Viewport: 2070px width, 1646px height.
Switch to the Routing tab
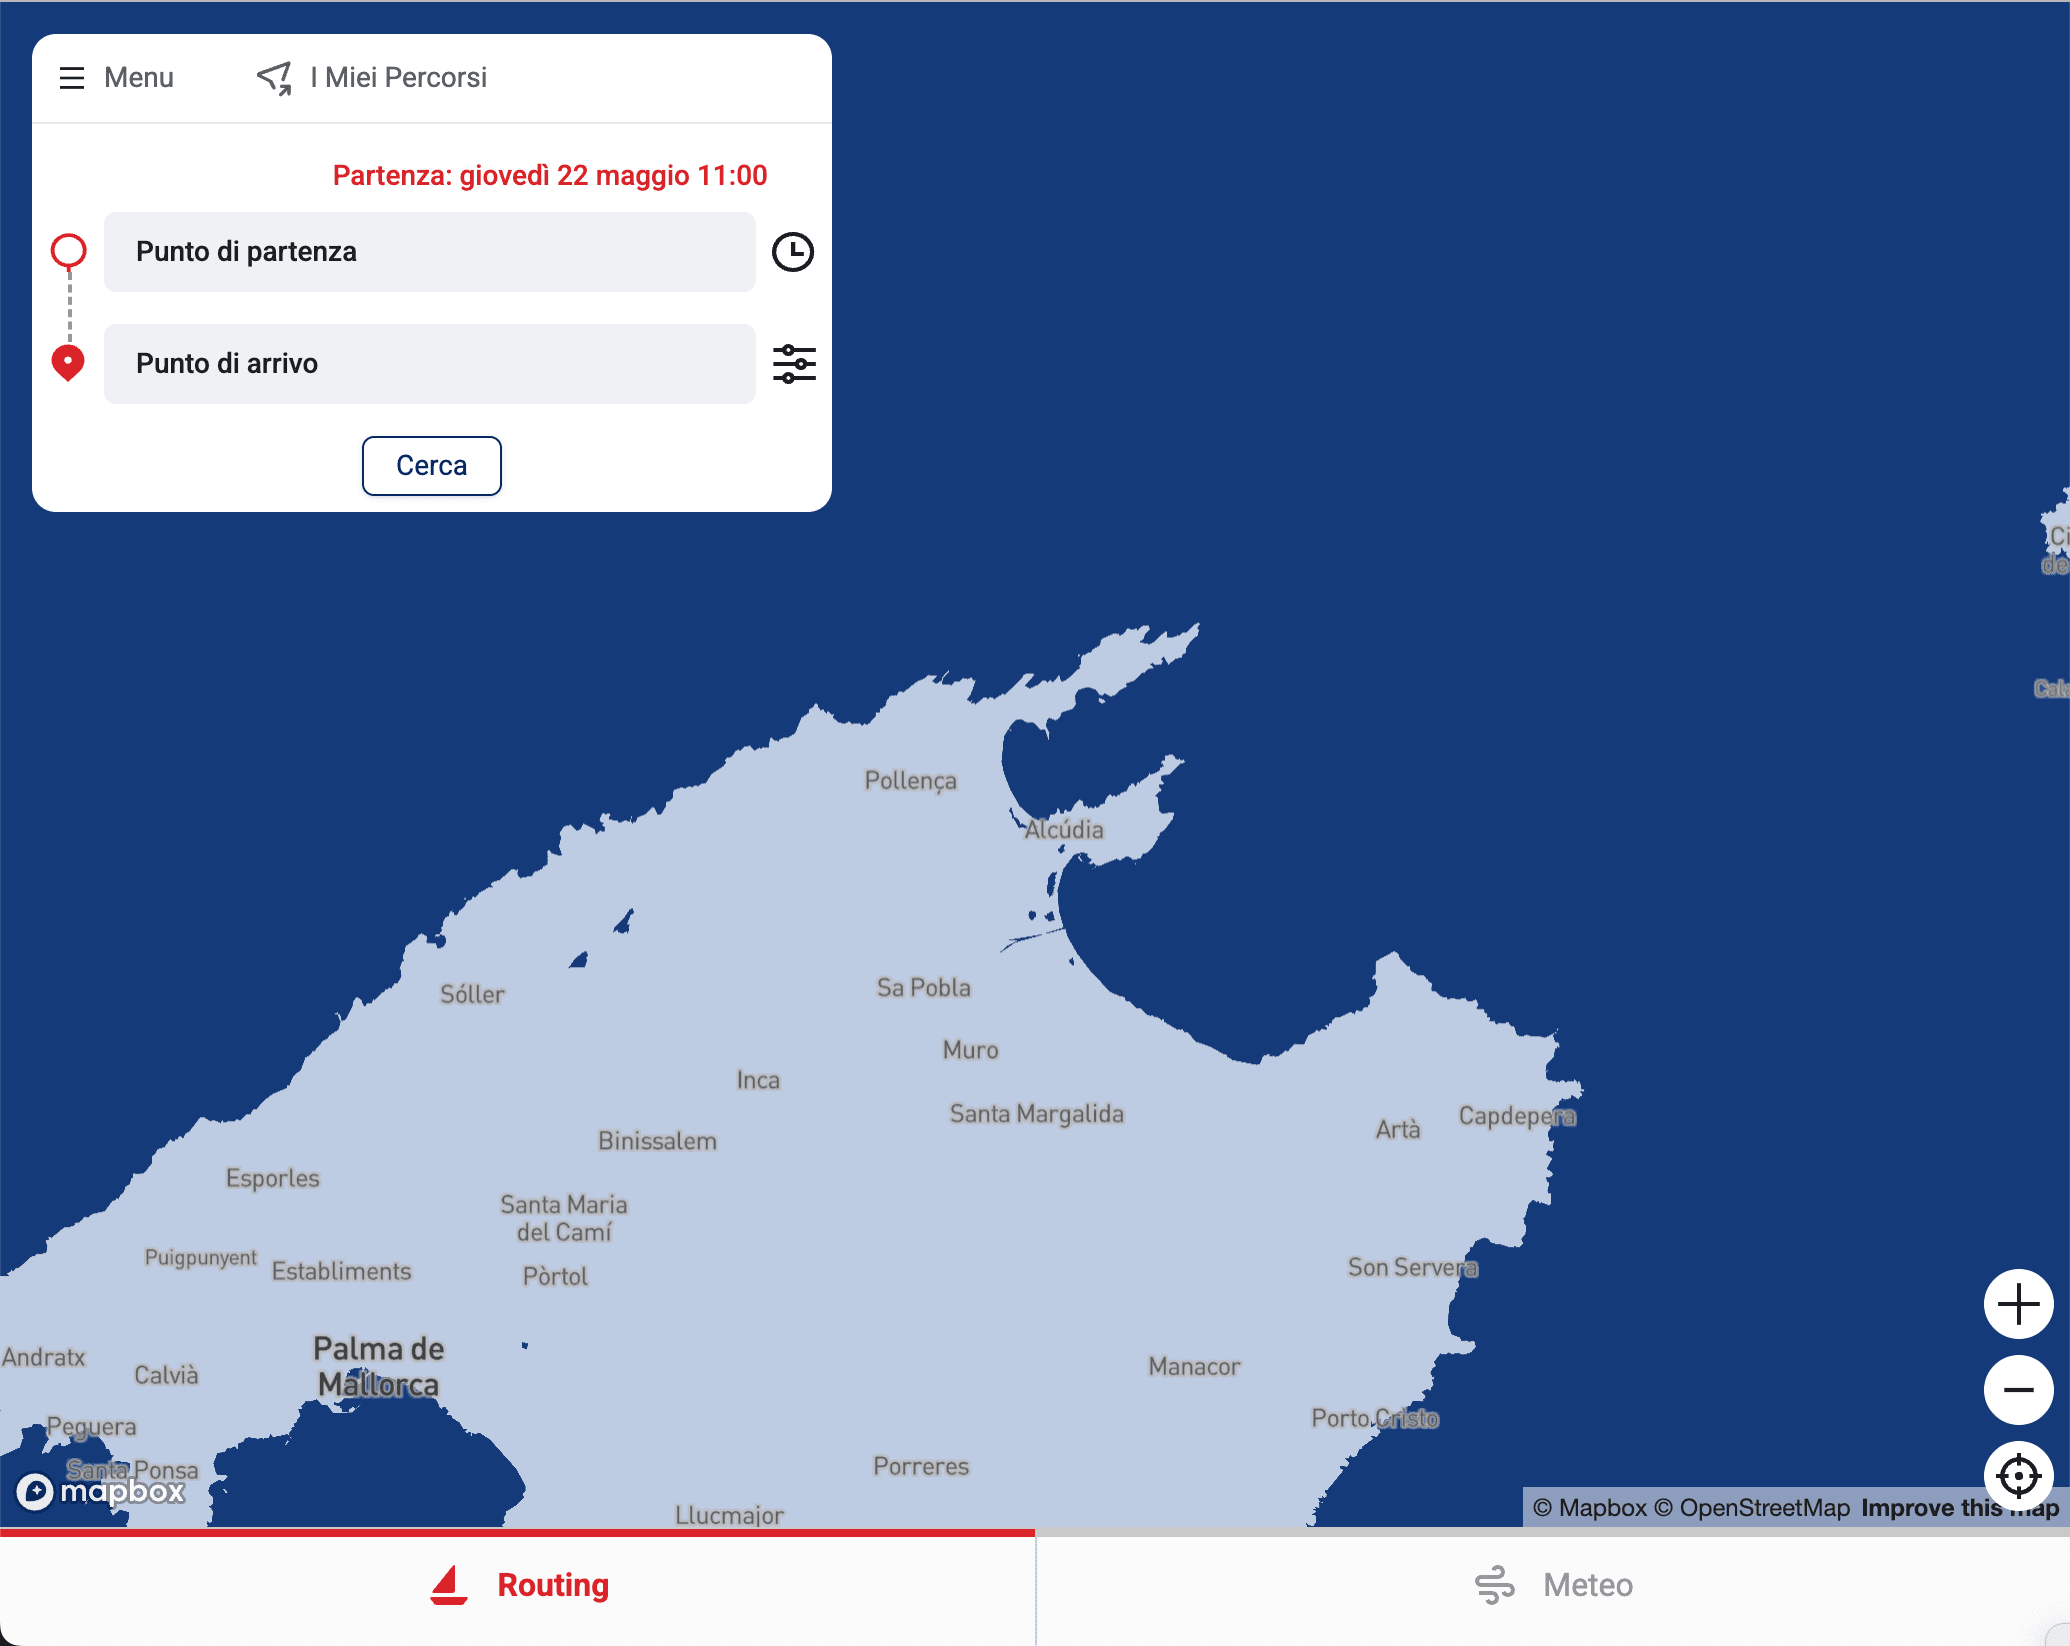click(x=518, y=1586)
